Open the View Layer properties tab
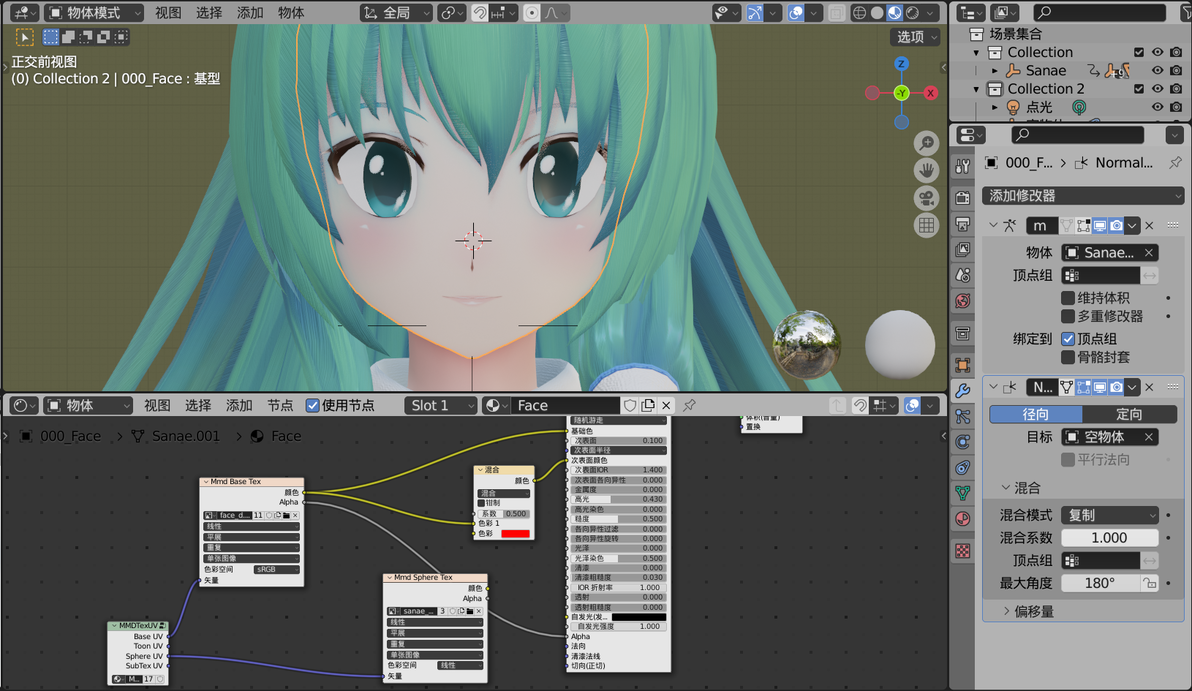1192x691 pixels. point(962,249)
